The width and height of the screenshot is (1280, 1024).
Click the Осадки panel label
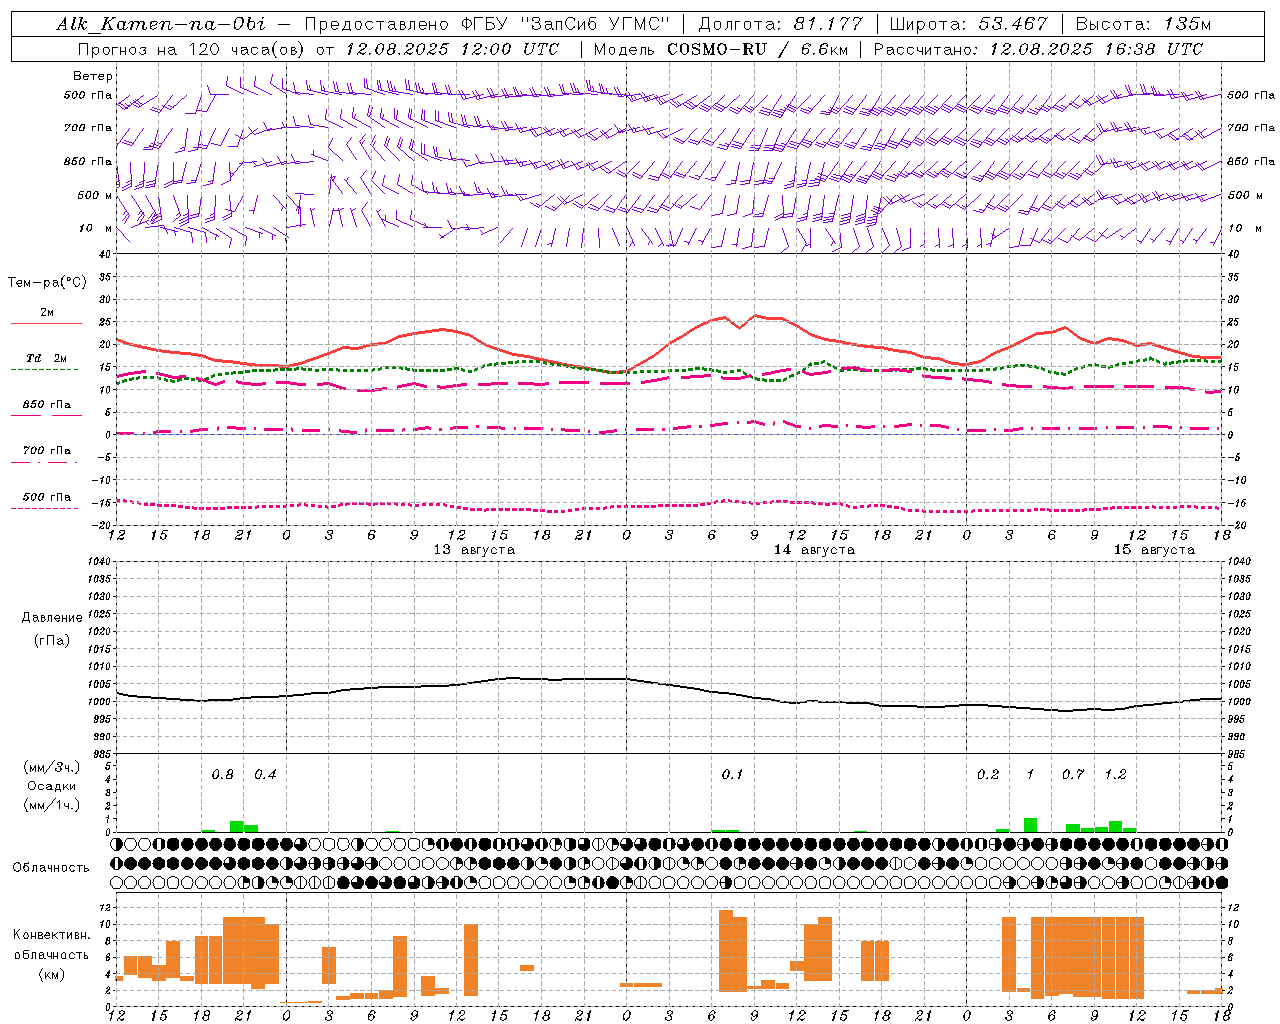click(51, 786)
